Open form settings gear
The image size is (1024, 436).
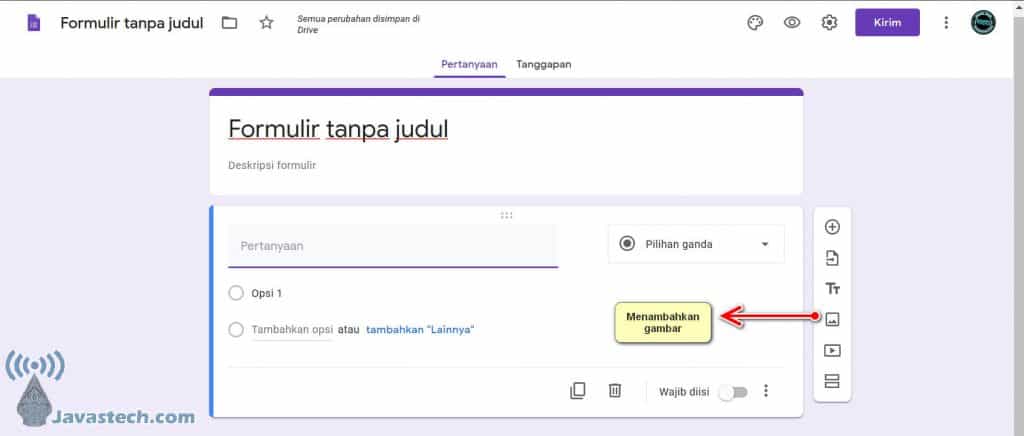[829, 23]
